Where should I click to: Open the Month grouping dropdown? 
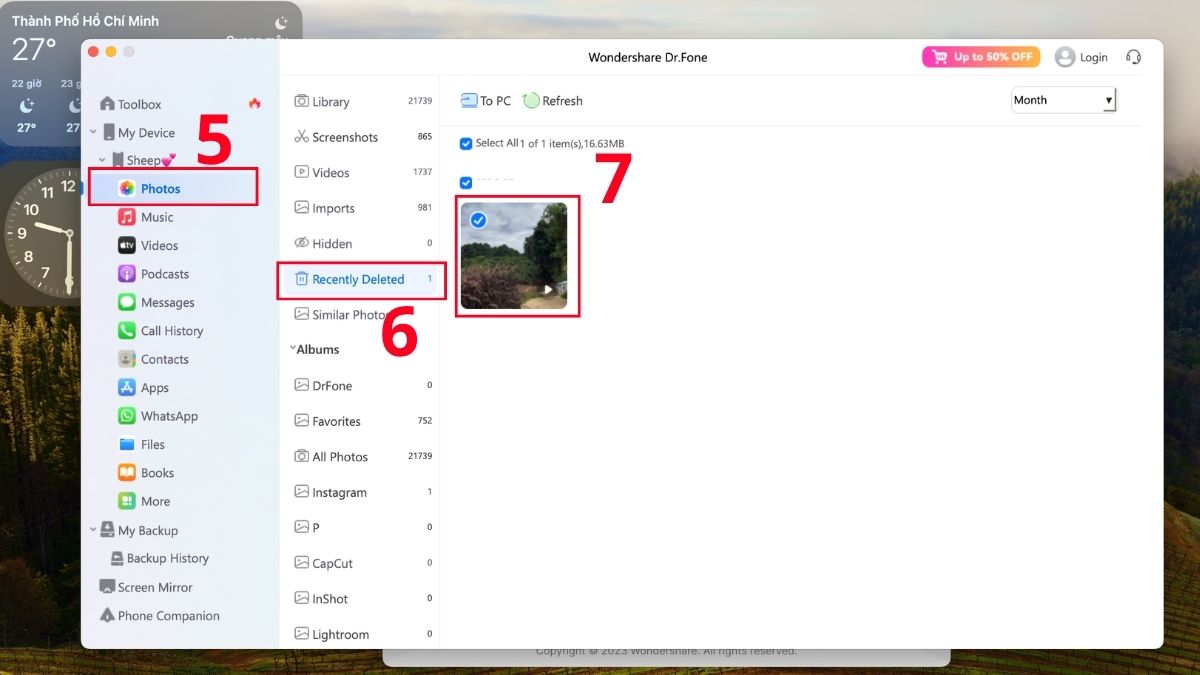click(x=1063, y=100)
